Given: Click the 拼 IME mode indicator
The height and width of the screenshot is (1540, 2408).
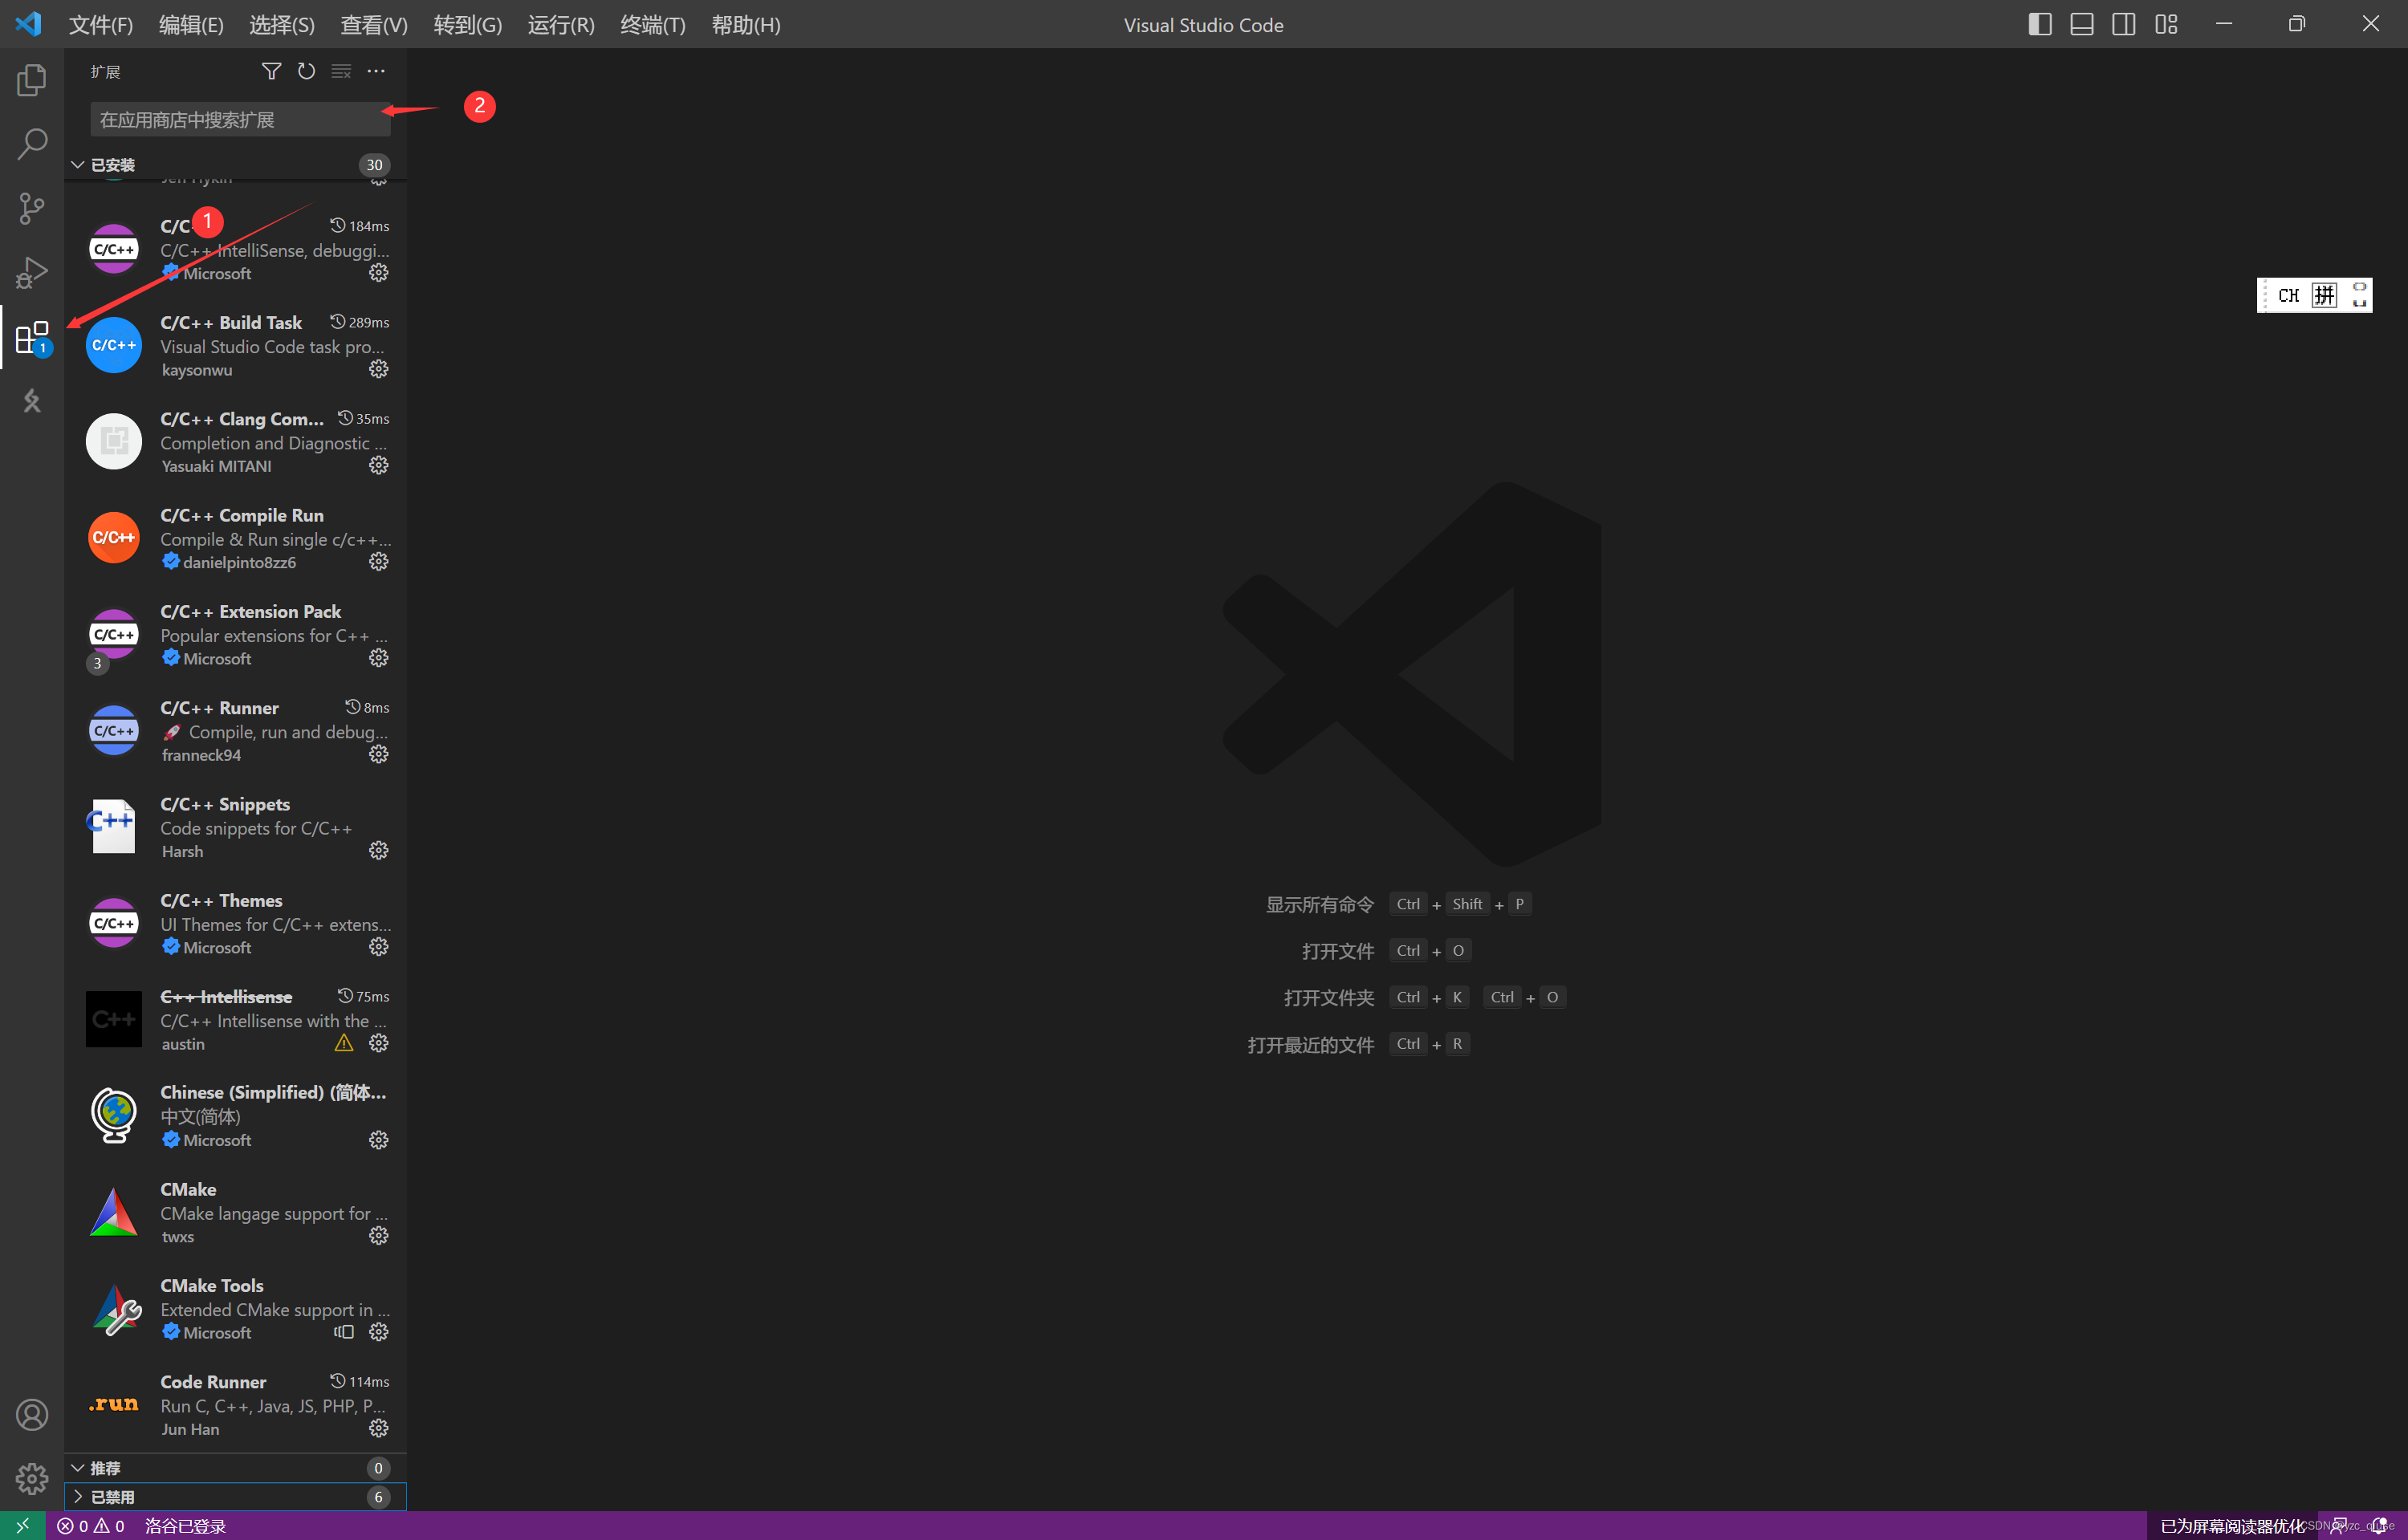Looking at the screenshot, I should click(x=2325, y=295).
